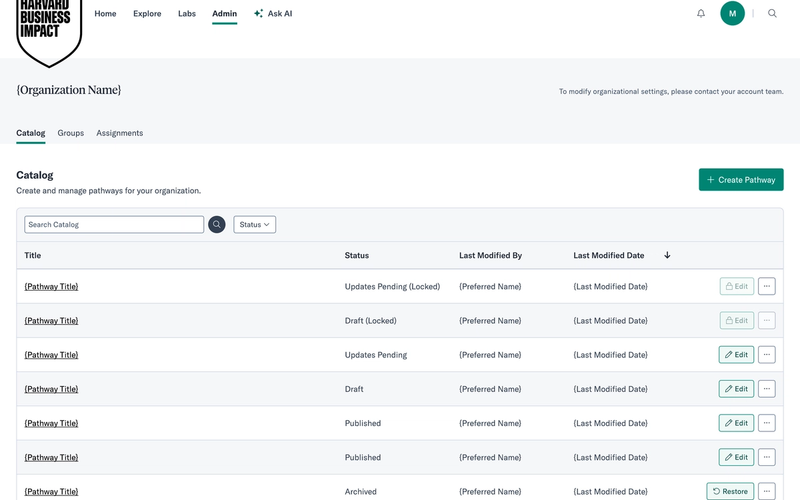This screenshot has width=800, height=500.
Task: Click locked Edit in Draft (Locked) row
Action: (x=737, y=320)
